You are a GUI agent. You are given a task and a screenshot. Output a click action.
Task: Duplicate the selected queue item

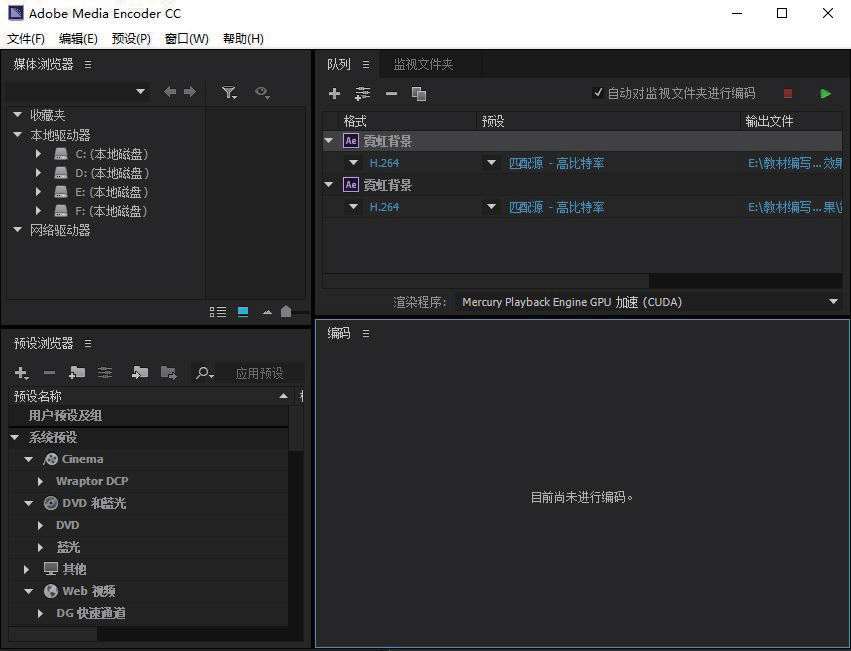pos(419,93)
